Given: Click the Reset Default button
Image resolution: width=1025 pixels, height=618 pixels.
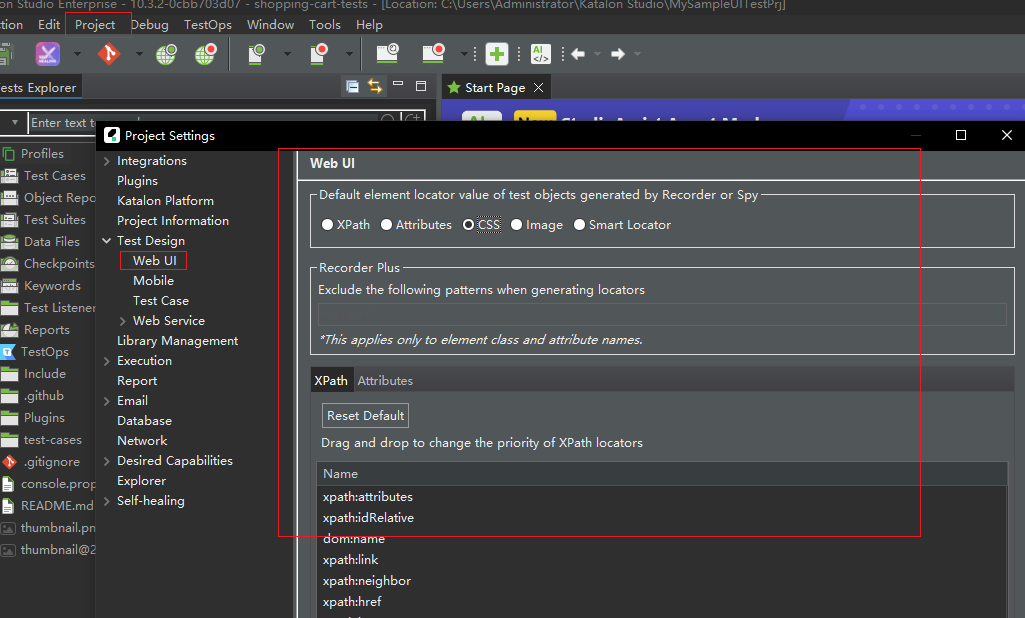Looking at the screenshot, I should coord(365,416).
